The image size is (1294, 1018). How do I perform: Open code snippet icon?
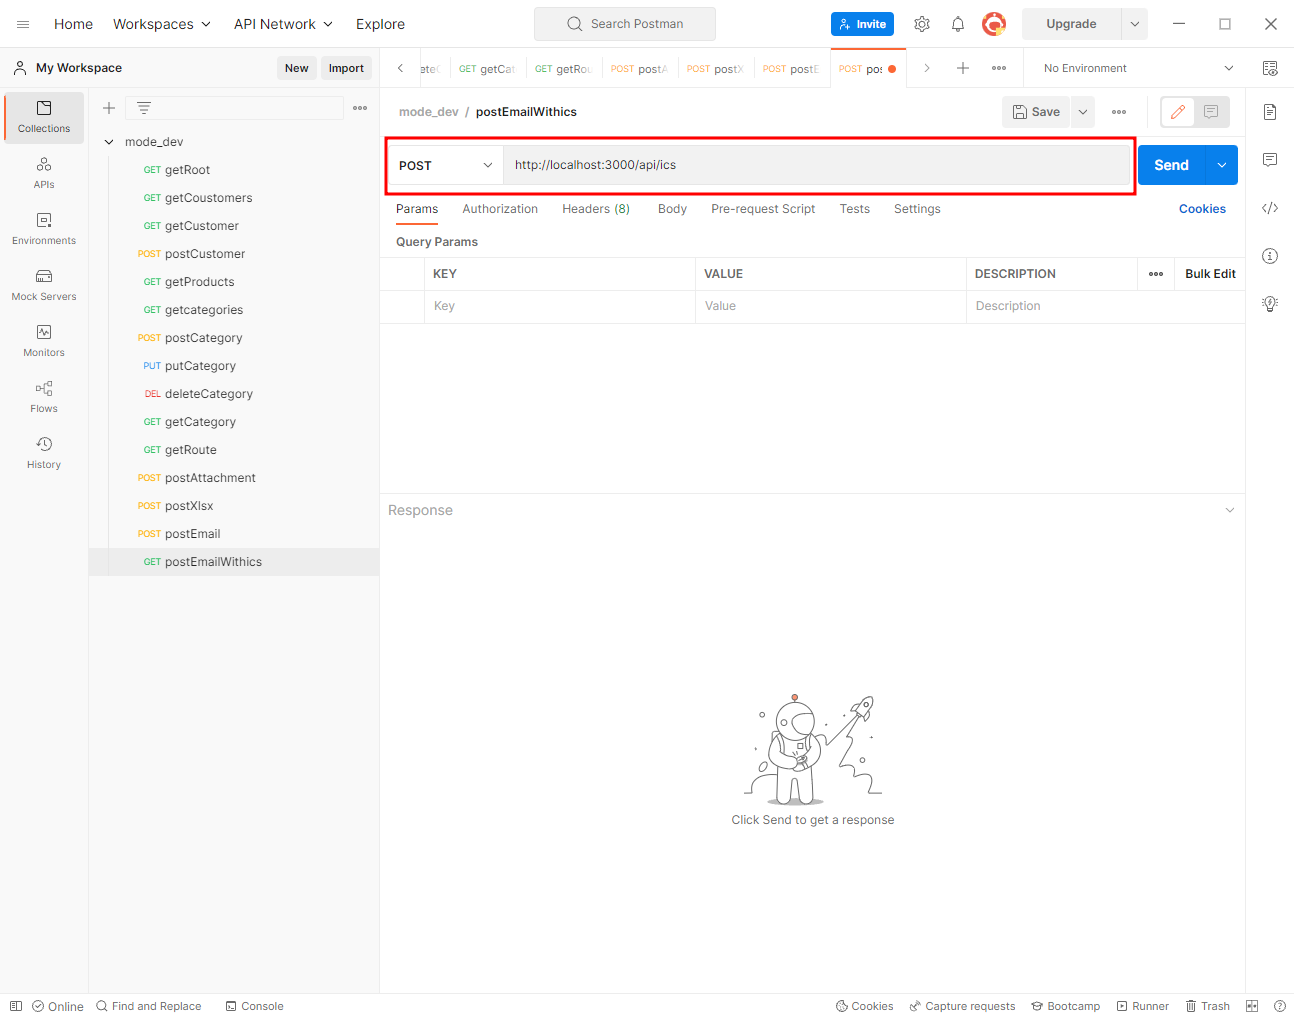(1270, 208)
